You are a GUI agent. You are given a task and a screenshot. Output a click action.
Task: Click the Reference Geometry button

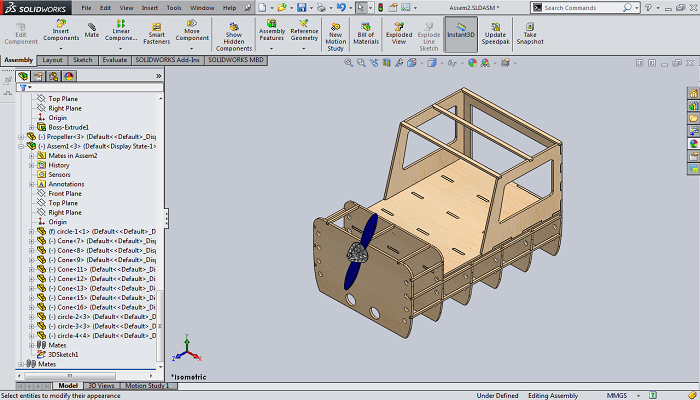pos(304,30)
